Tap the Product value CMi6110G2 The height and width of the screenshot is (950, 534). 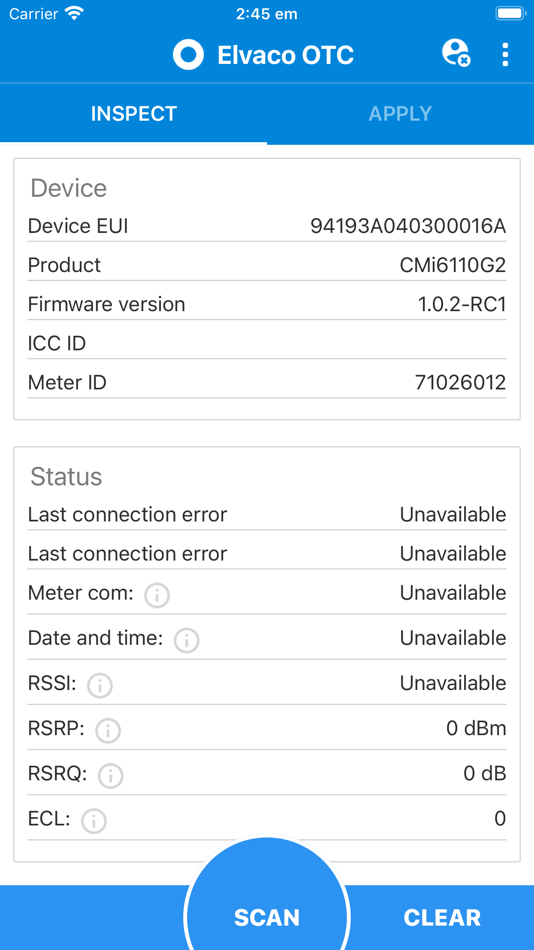[453, 265]
